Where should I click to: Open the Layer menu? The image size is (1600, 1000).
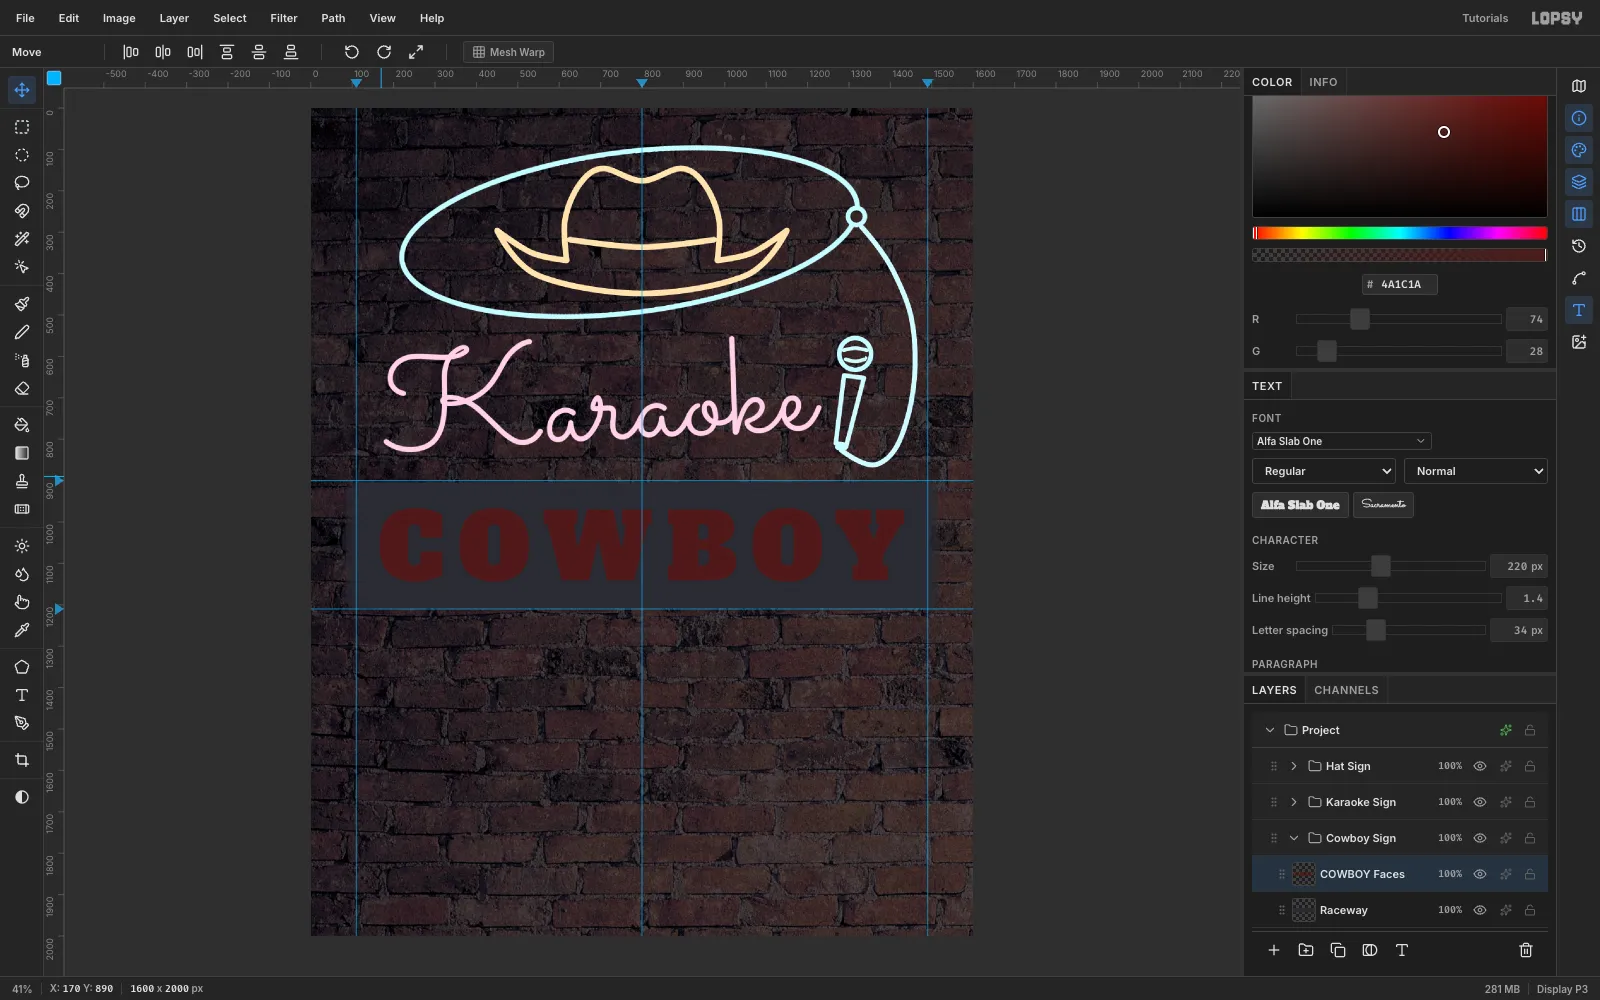pos(174,18)
